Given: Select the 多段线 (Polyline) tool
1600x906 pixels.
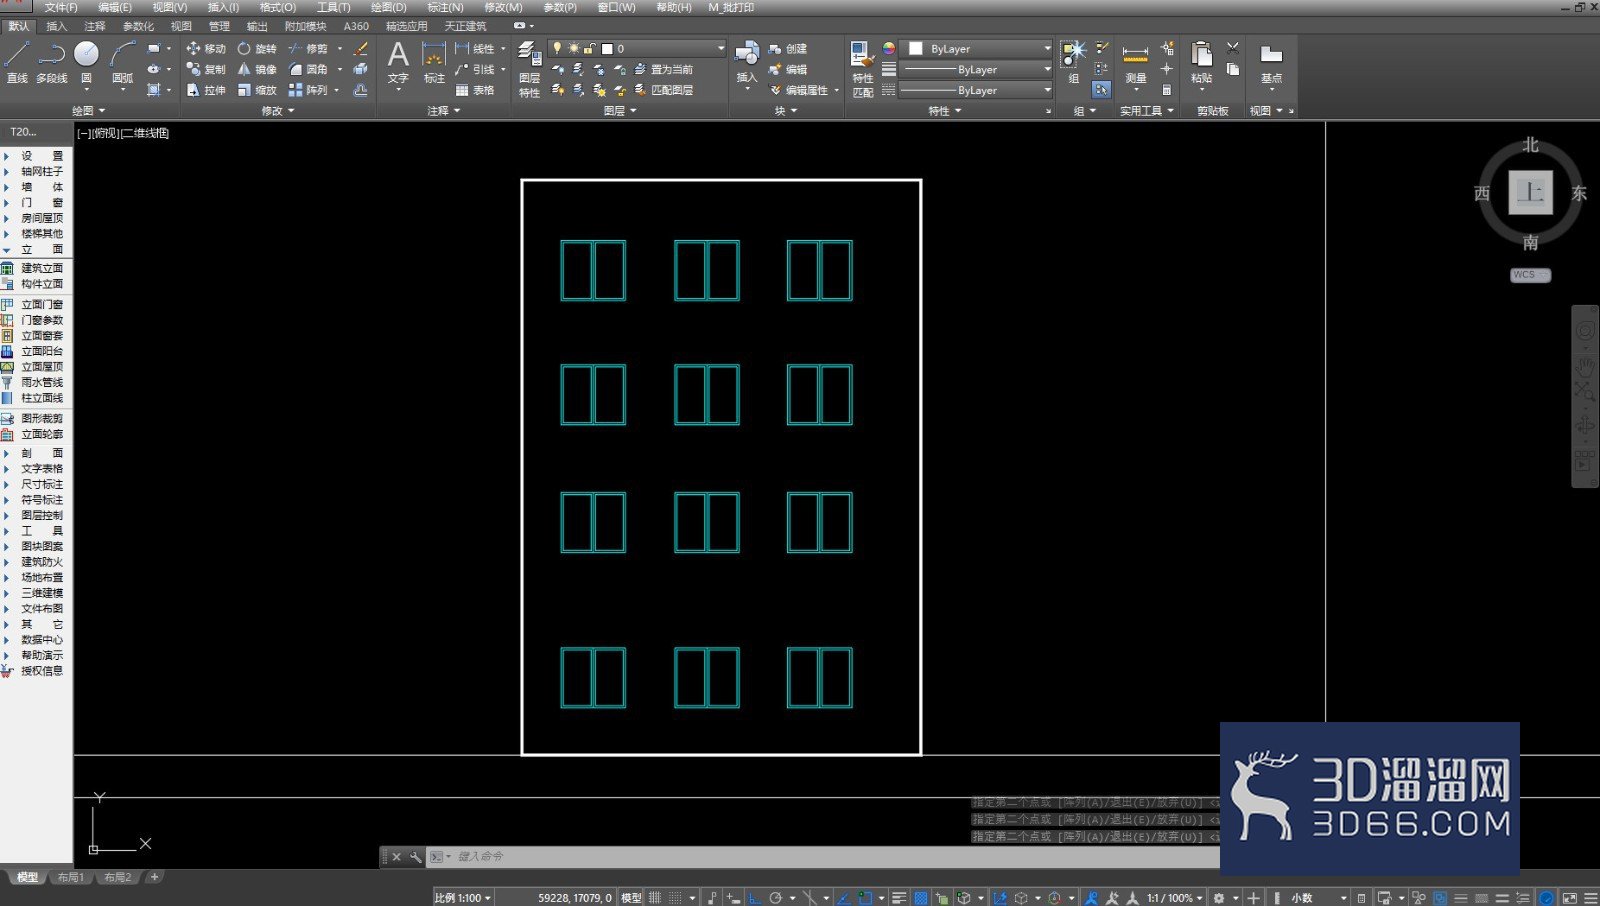Looking at the screenshot, I should pos(52,62).
